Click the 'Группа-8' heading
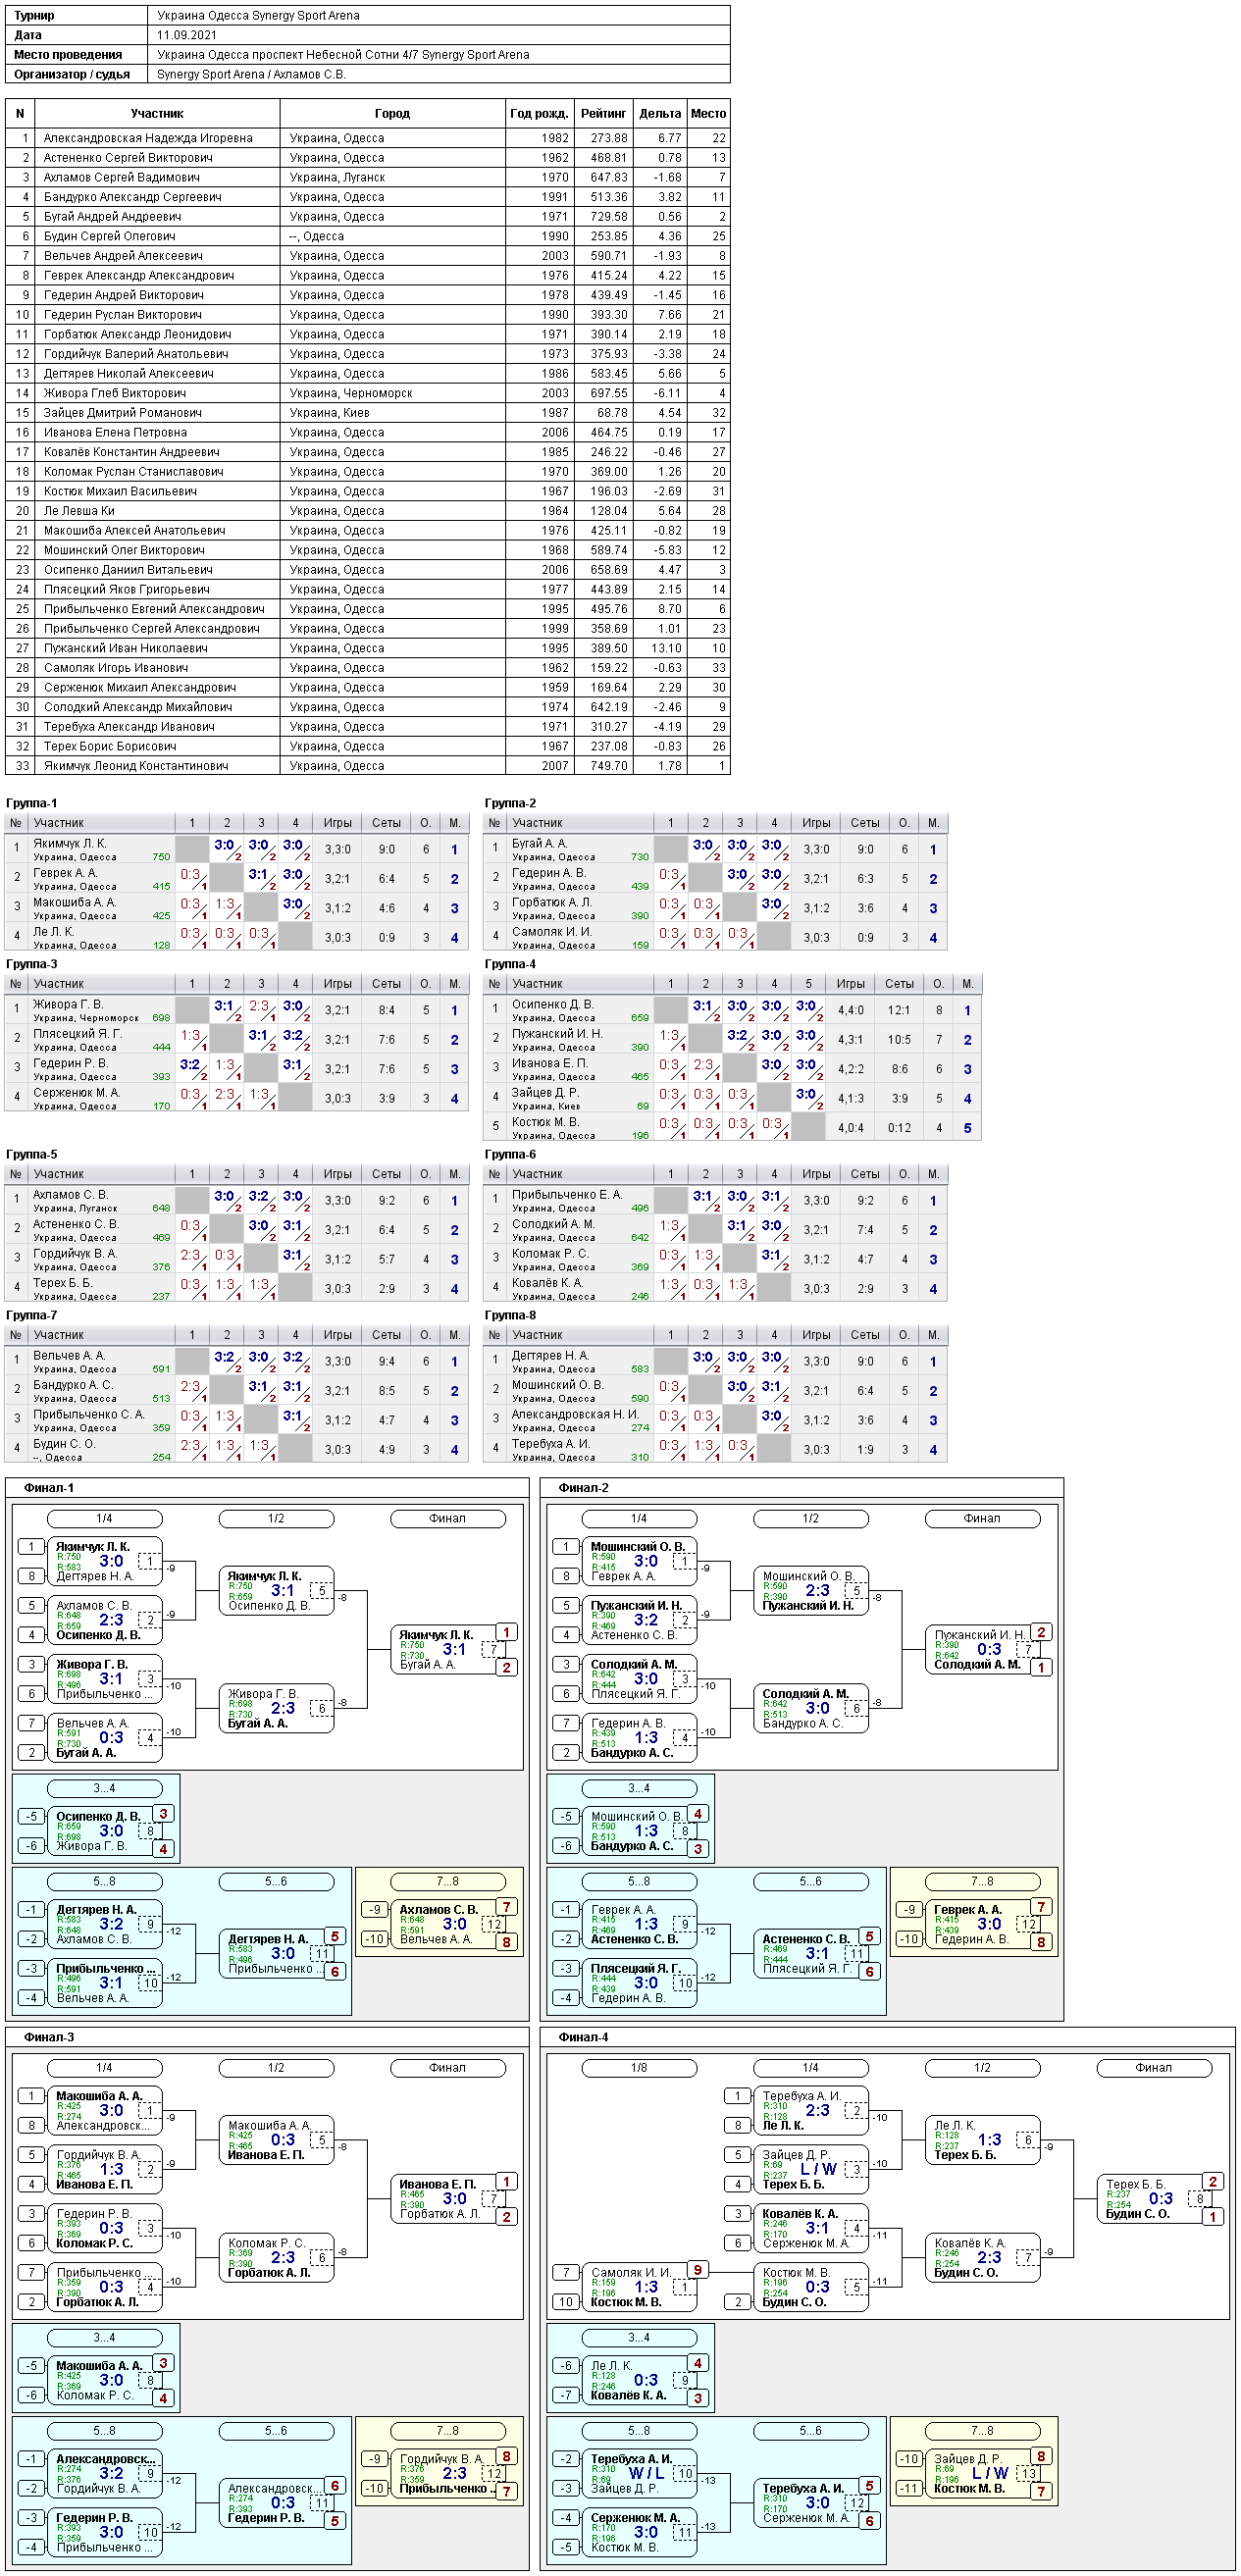This screenshot has height=2576, width=1241. point(511,1315)
